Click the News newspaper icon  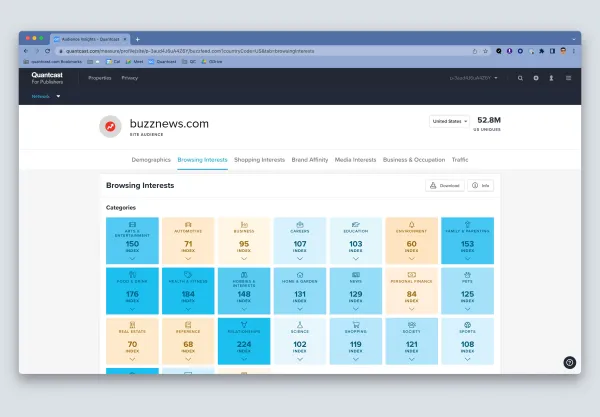coord(355,275)
